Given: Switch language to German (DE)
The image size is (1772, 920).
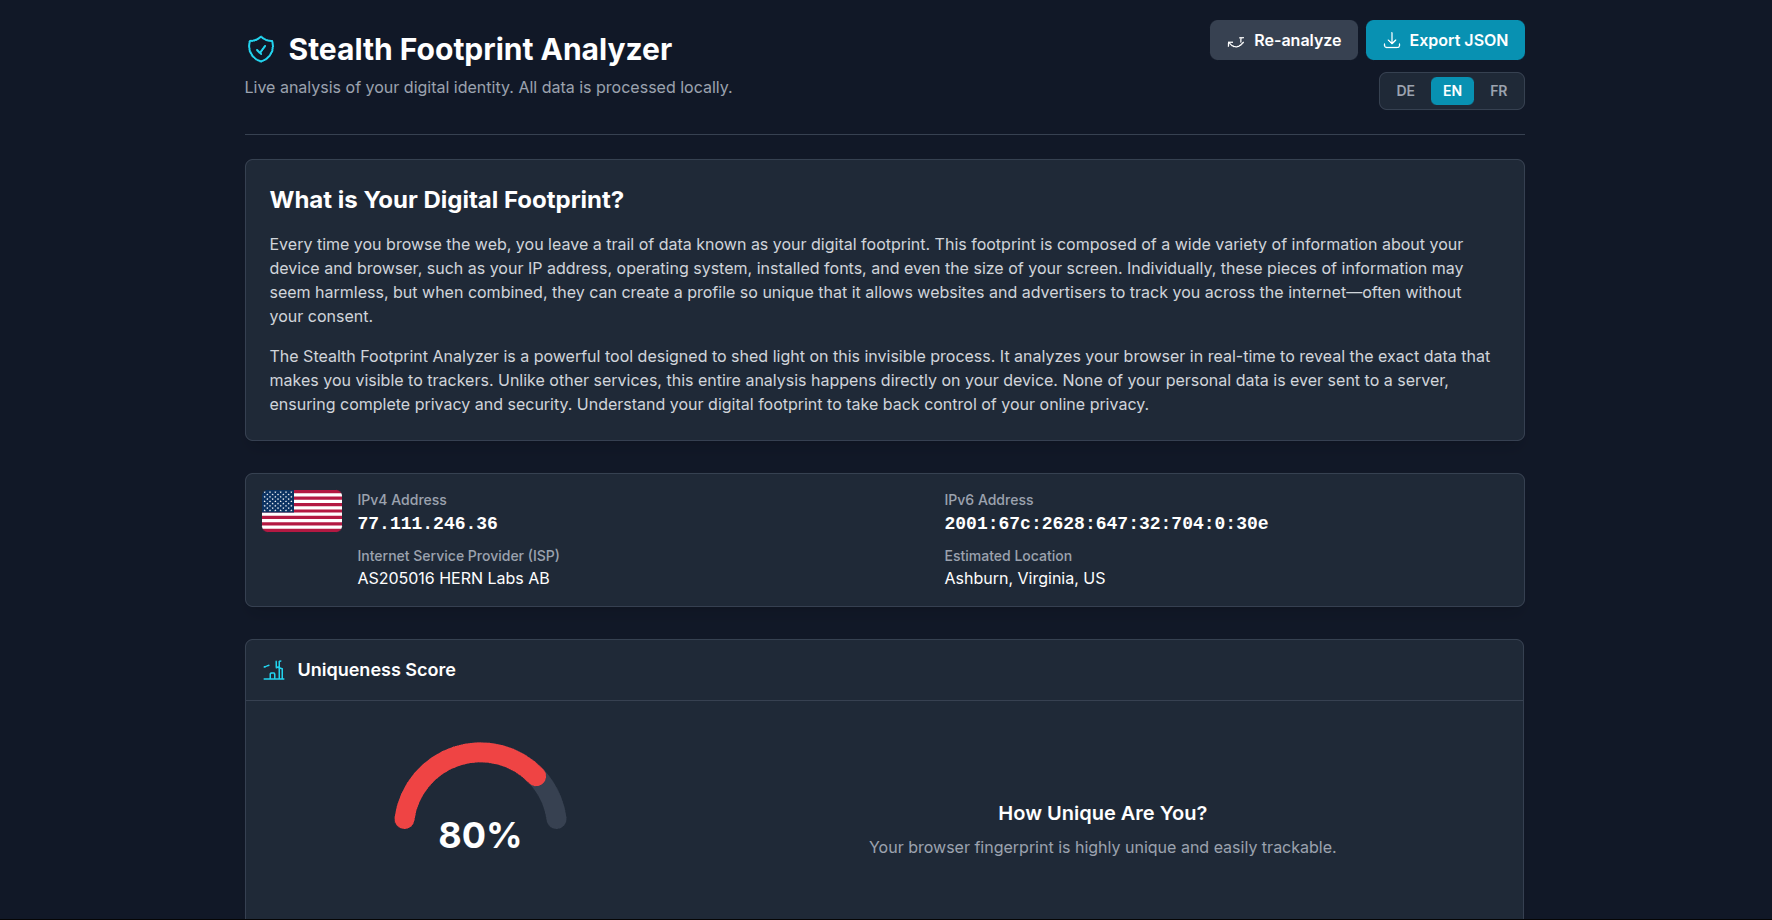Looking at the screenshot, I should point(1405,91).
